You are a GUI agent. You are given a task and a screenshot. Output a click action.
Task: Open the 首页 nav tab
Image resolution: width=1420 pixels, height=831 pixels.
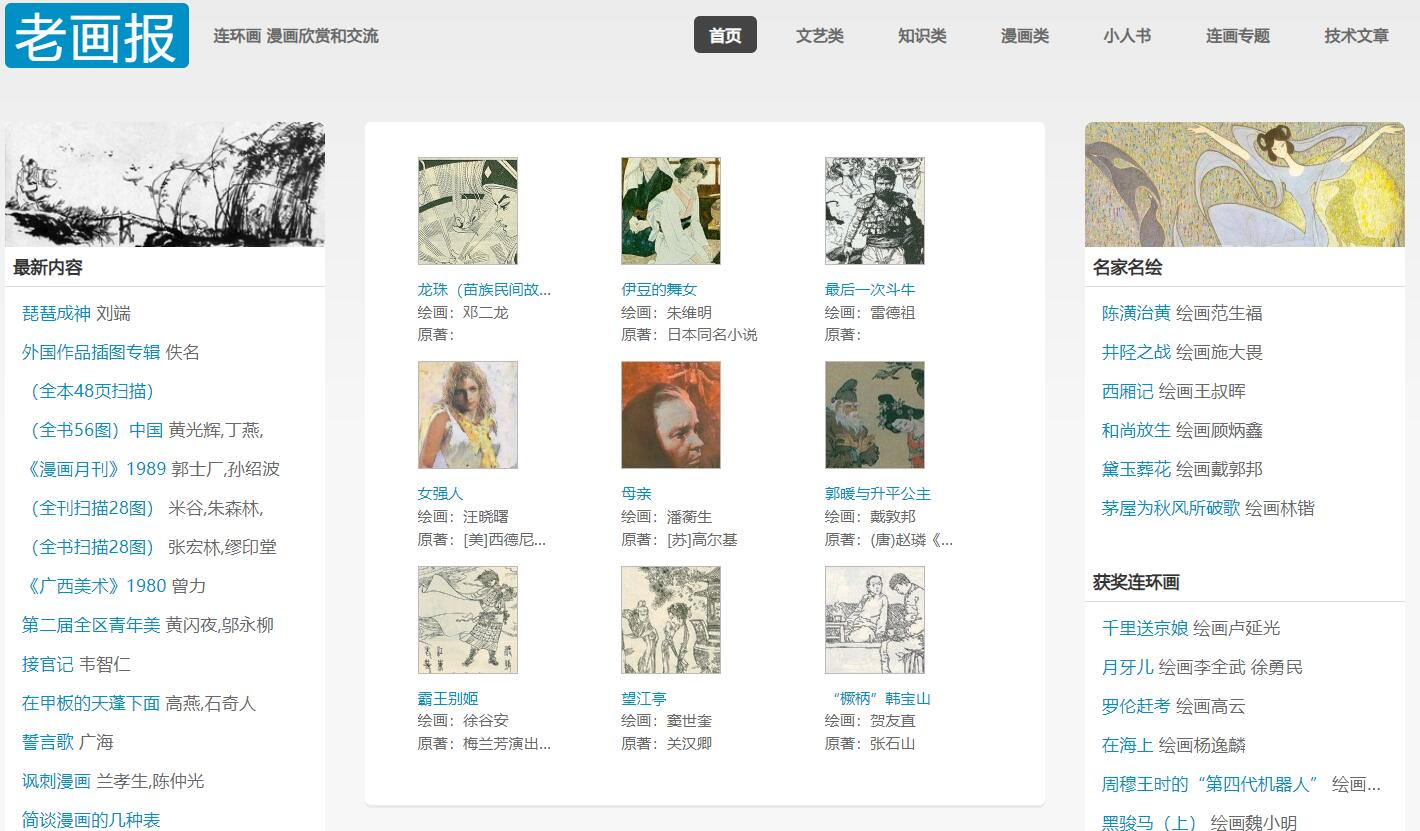coord(725,35)
